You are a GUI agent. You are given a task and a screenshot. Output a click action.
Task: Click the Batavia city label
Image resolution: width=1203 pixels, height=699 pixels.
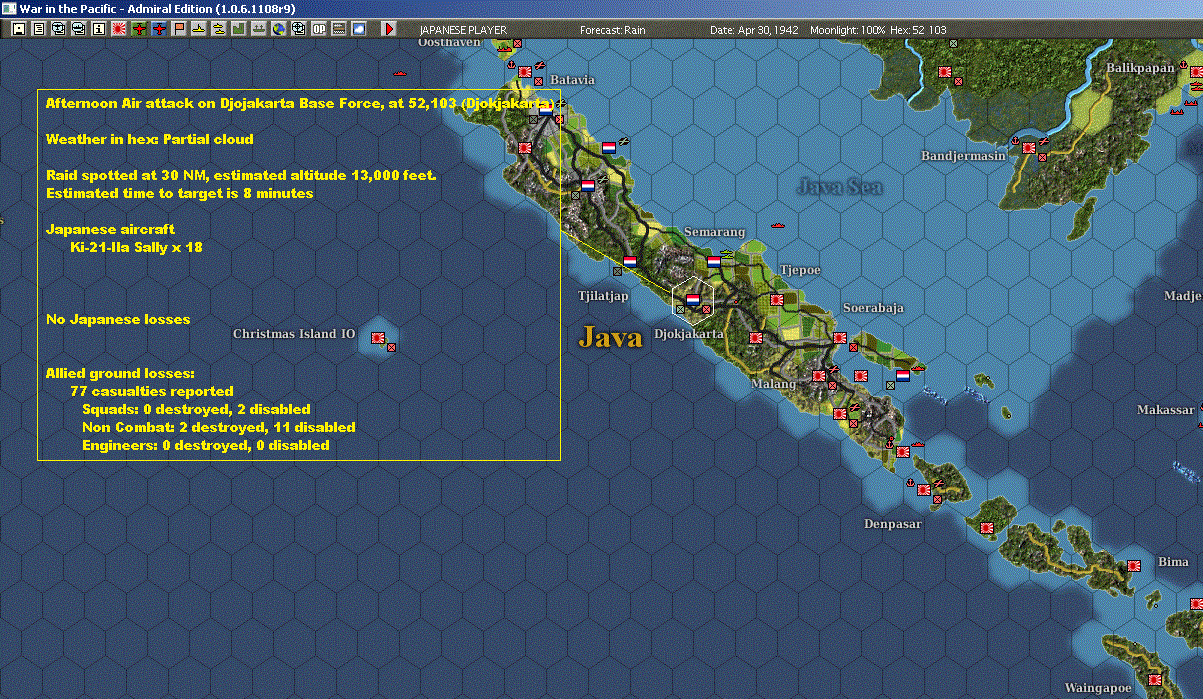pos(573,80)
